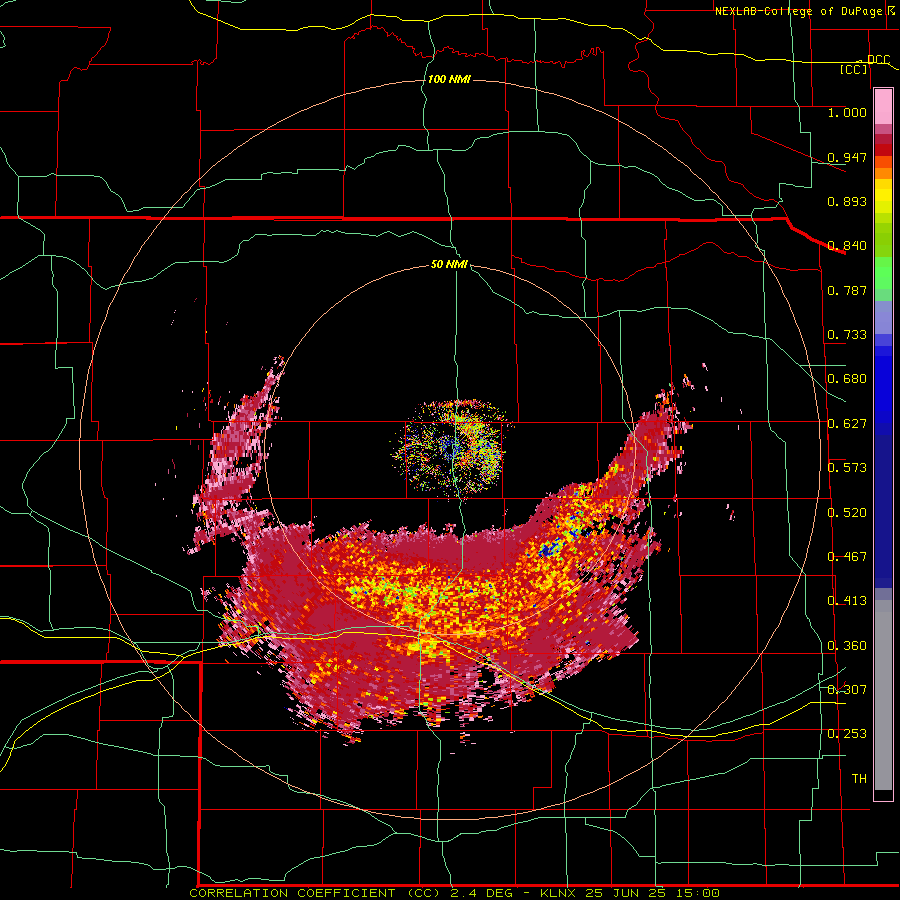
Task: Click the 0.680 scale value
Action: click(847, 379)
